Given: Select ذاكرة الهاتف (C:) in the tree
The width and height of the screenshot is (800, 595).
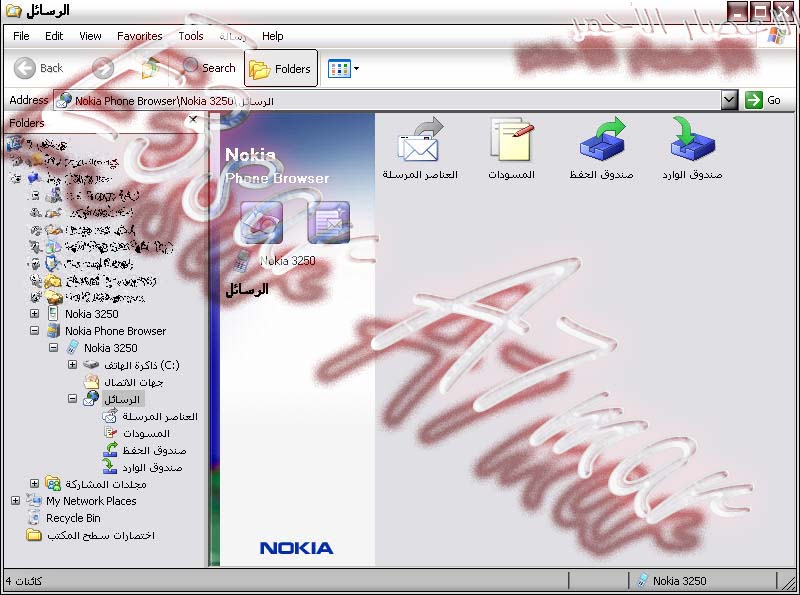Looking at the screenshot, I should pos(142,365).
